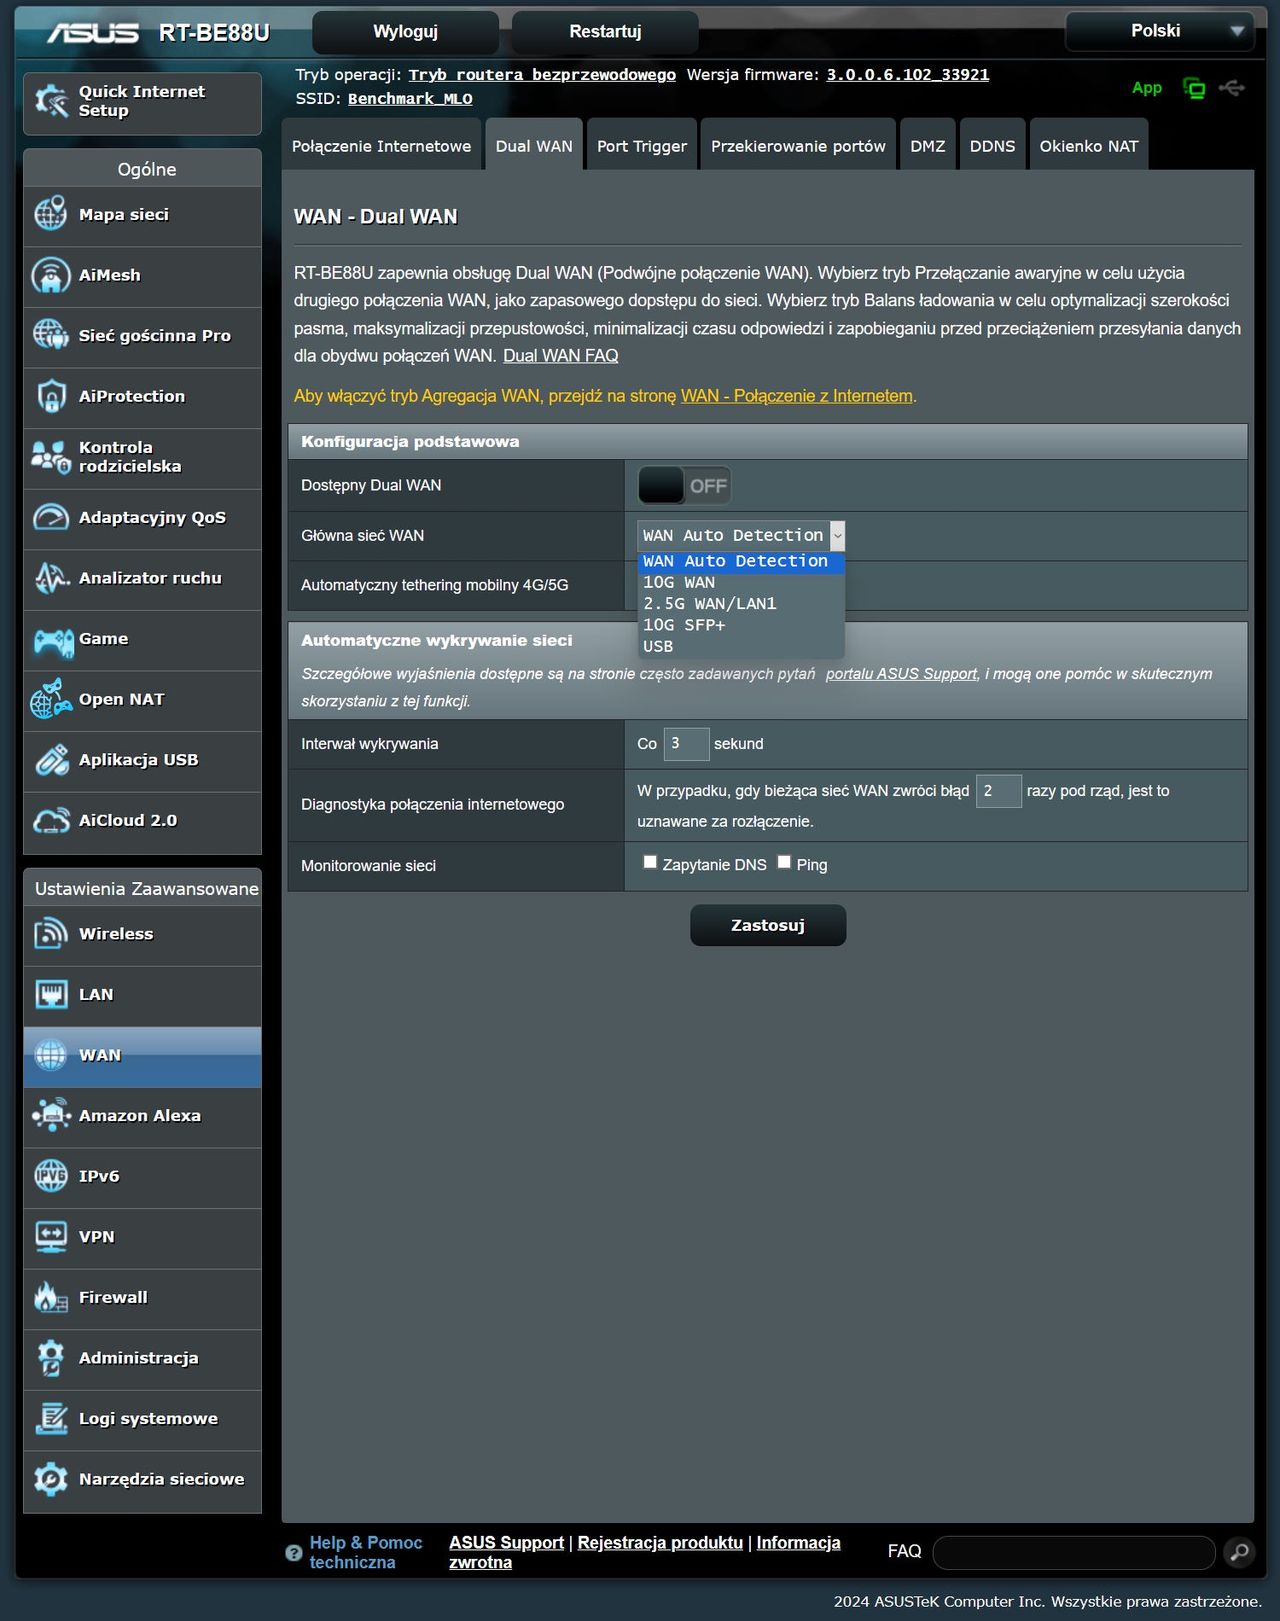This screenshot has width=1280, height=1621.
Task: Click the Narzędzia sieciowe icon
Action: pyautogui.click(x=51, y=1480)
